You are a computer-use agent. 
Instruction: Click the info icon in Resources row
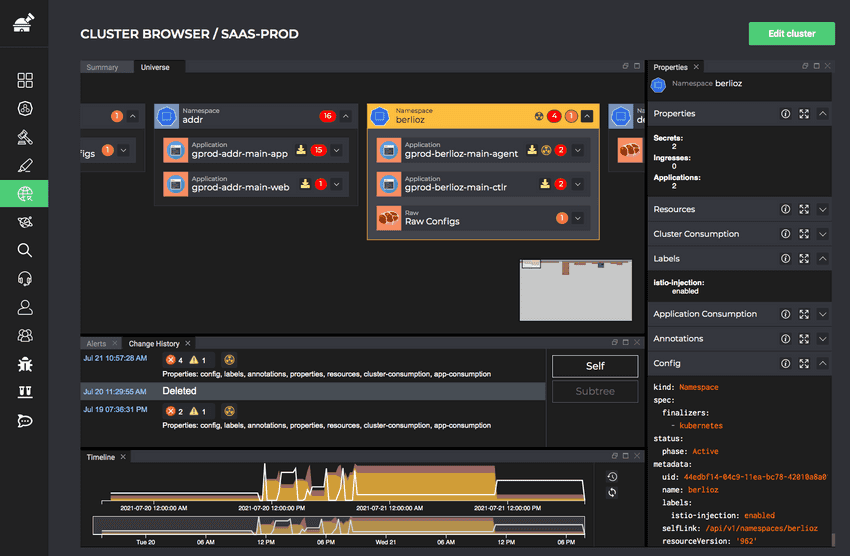[785, 210]
